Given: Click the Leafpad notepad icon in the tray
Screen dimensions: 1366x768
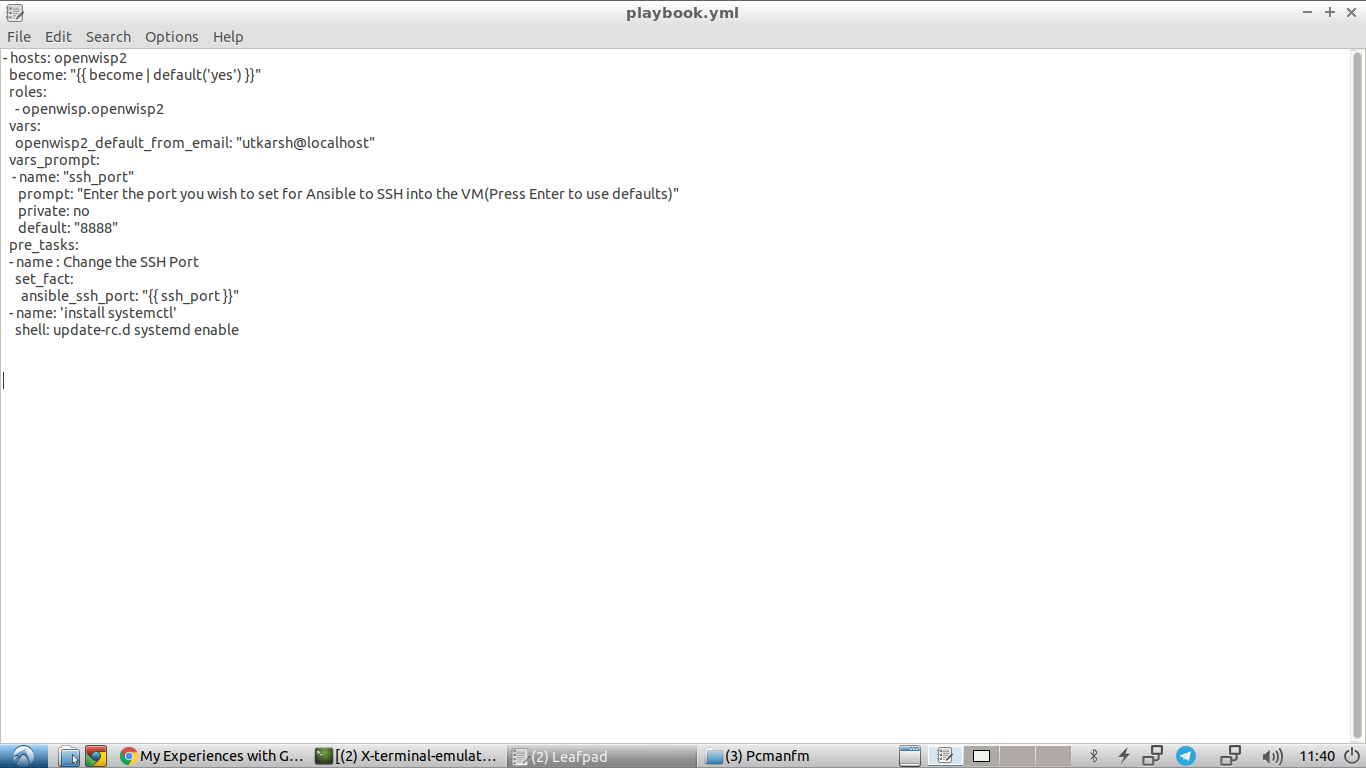Looking at the screenshot, I should [x=944, y=756].
